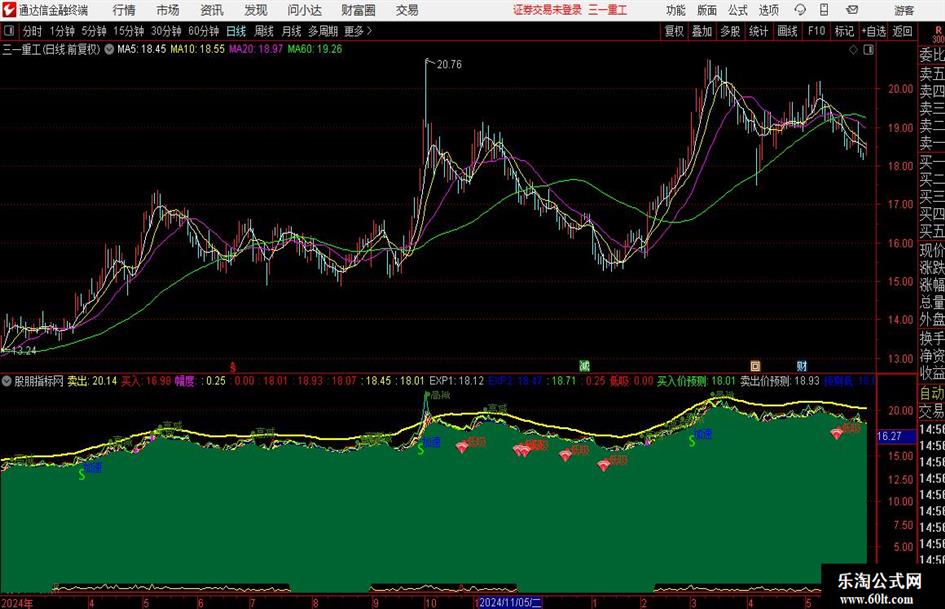
Task: Toggle the left sidebar panel icon
Action: coord(9,31)
